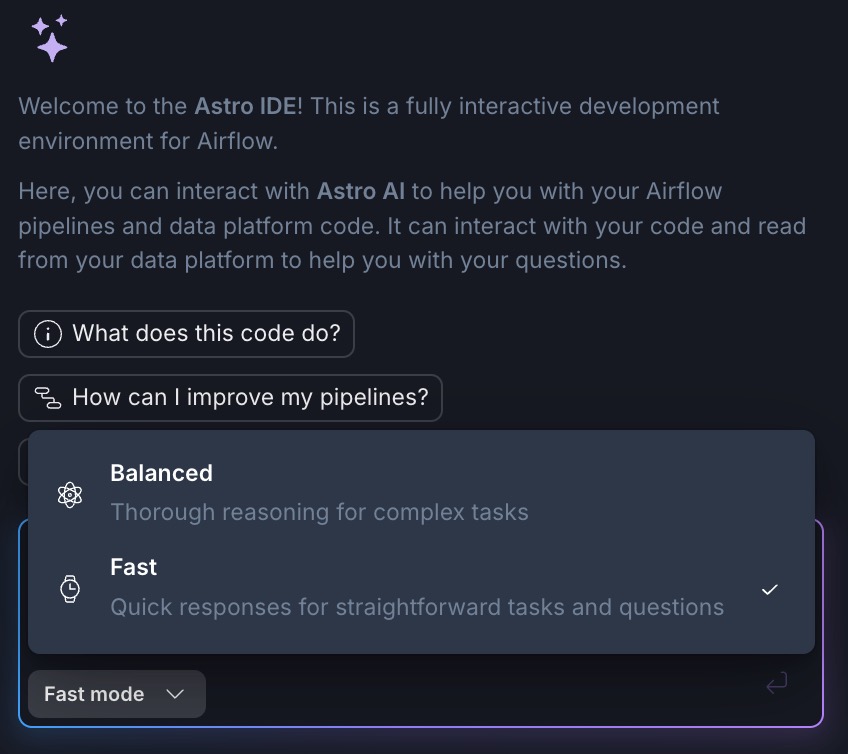
Task: Click the 'environment for Airflow' welcome line
Action: coord(148,141)
